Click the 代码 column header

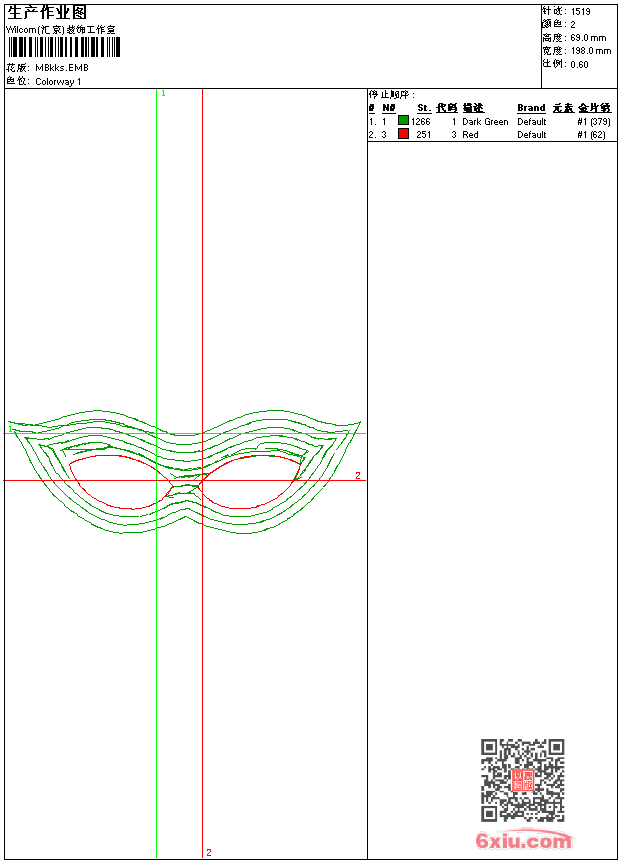pos(447,108)
